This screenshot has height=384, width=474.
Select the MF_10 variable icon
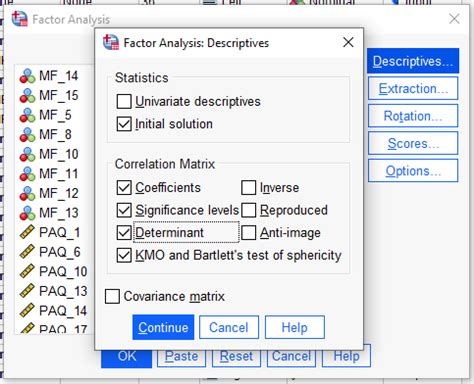pos(27,154)
